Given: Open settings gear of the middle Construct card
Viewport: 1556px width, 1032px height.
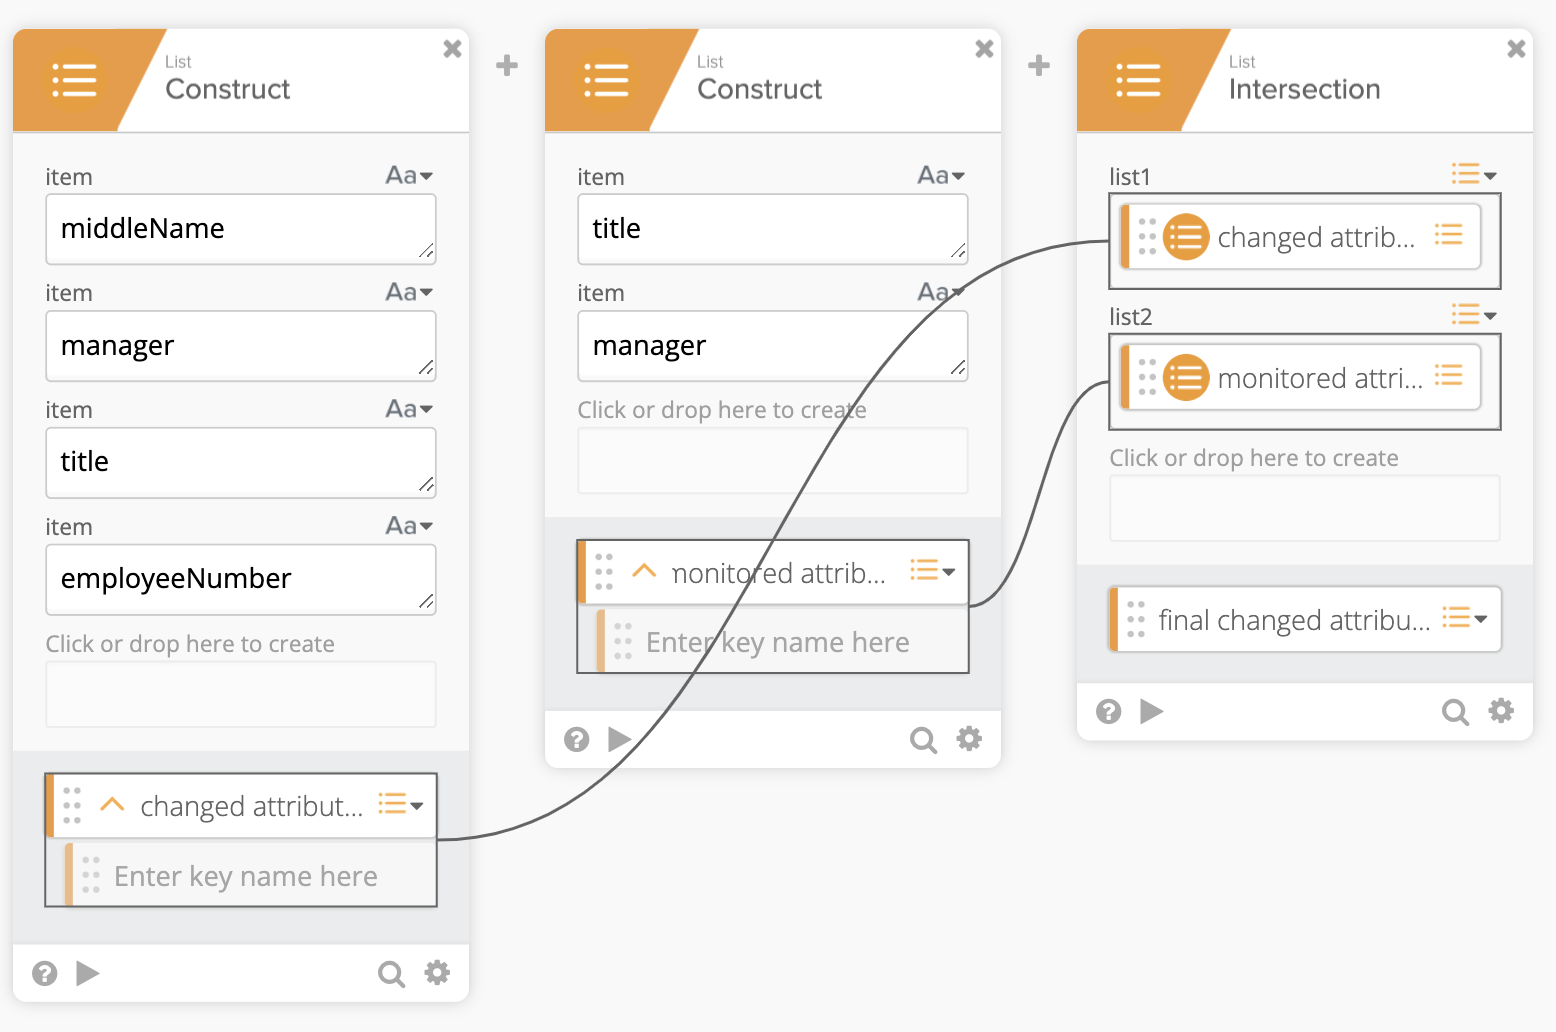Looking at the screenshot, I should [x=969, y=739].
